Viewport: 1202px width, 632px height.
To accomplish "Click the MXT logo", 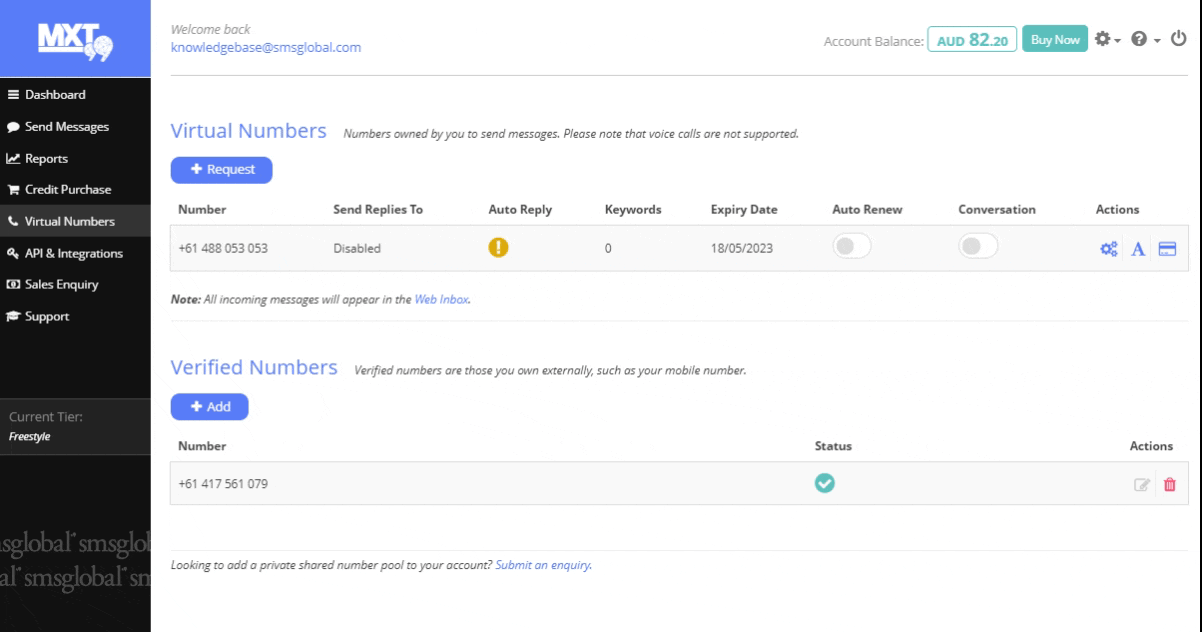I will click(x=75, y=37).
